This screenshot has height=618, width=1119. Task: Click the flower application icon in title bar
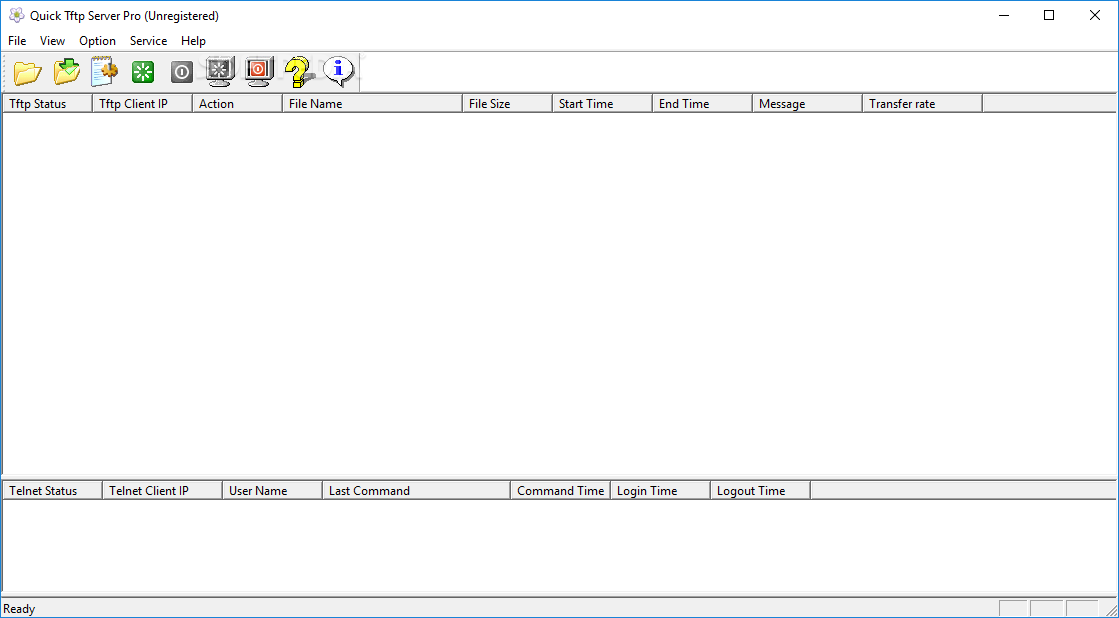point(16,16)
